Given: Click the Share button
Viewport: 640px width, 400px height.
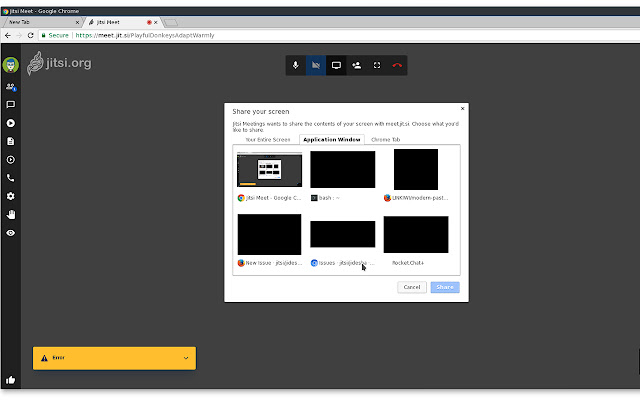Looking at the screenshot, I should tap(445, 287).
